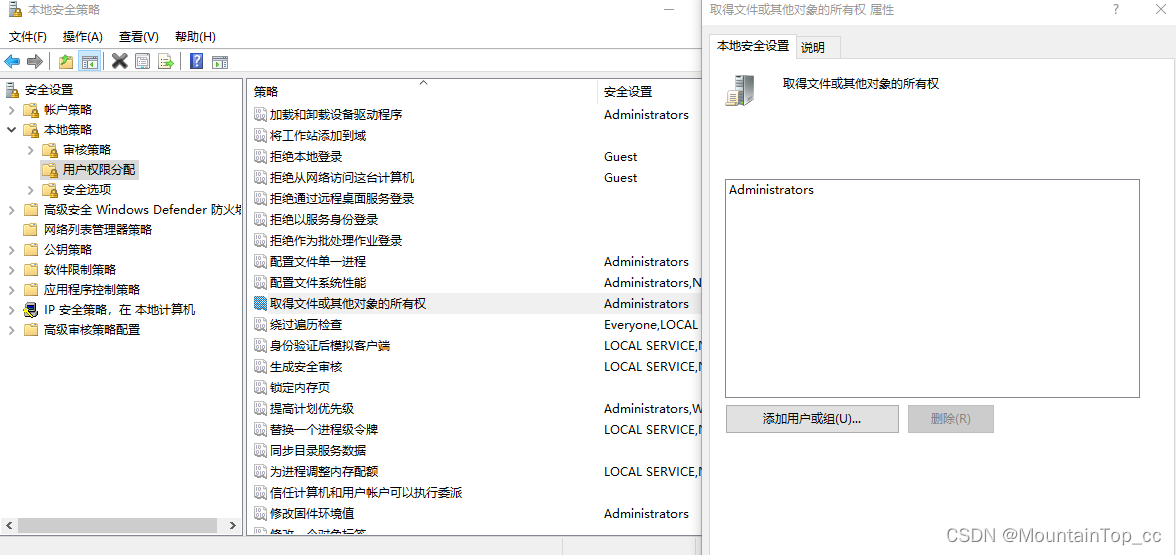This screenshot has width=1176, height=555.
Task: Sort by the 策略 column header
Action: [422, 92]
